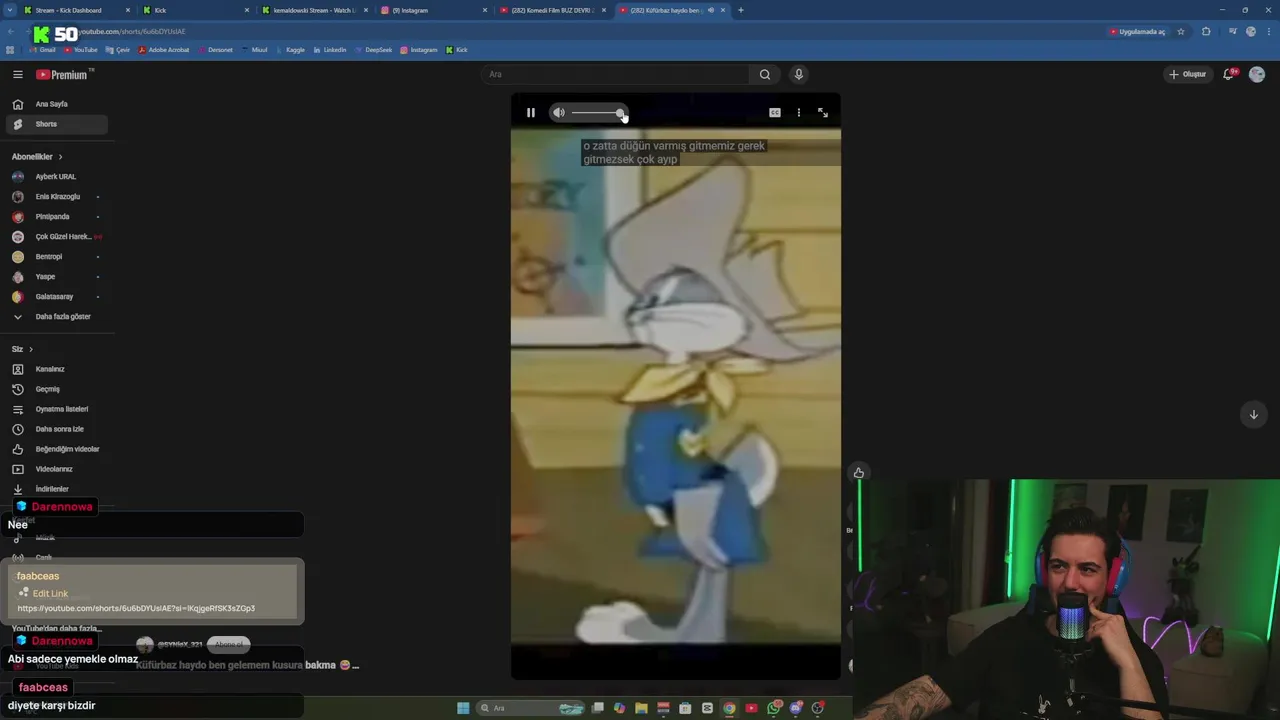Screen dimensions: 1280x720
Task: Open the Adobe Acrobat bookmark
Action: tap(163, 50)
